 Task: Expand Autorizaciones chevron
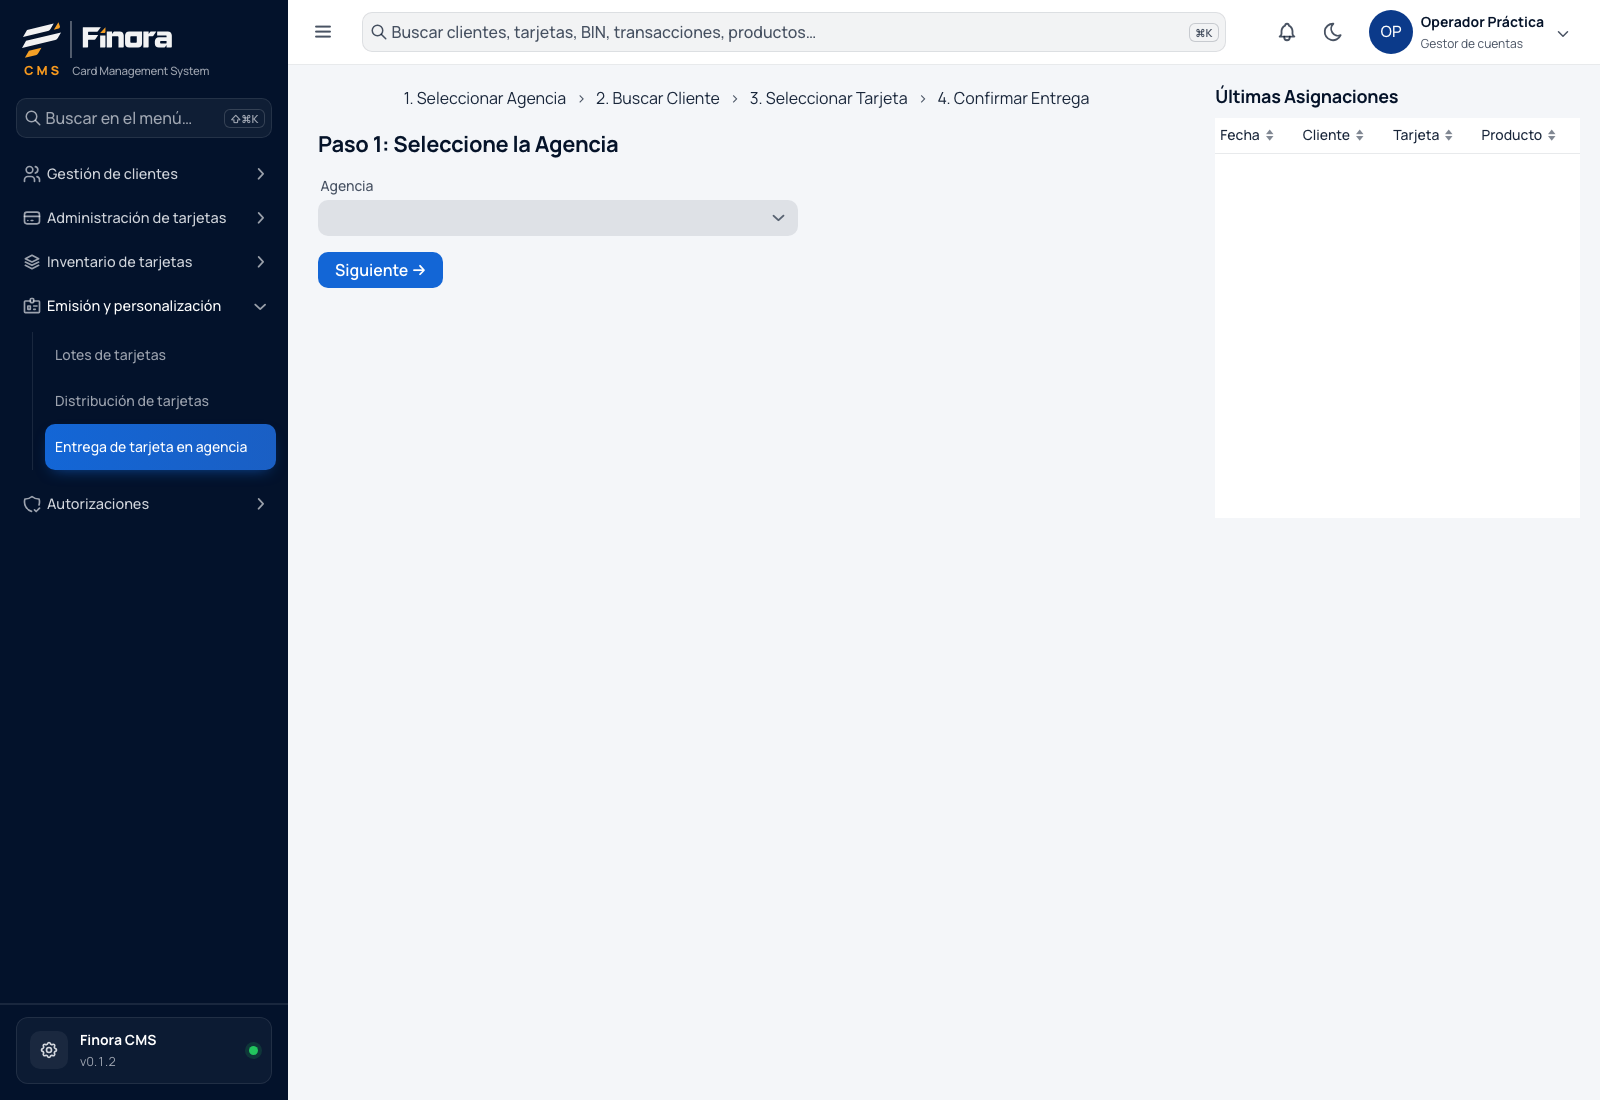[x=260, y=504]
